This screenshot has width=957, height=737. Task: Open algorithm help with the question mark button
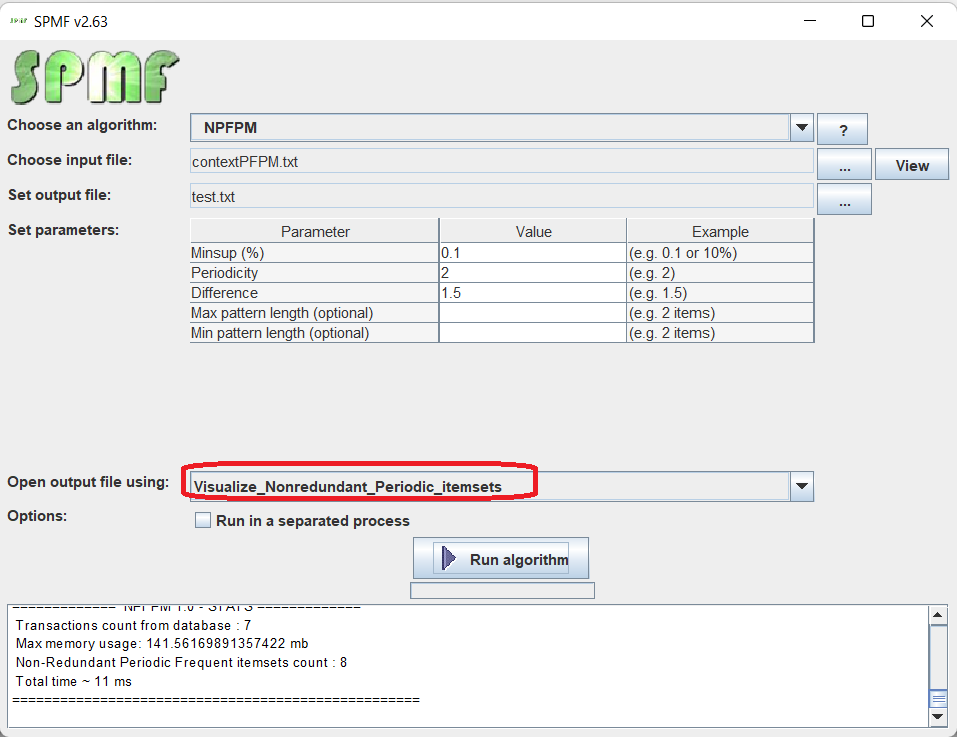[x=842, y=130]
